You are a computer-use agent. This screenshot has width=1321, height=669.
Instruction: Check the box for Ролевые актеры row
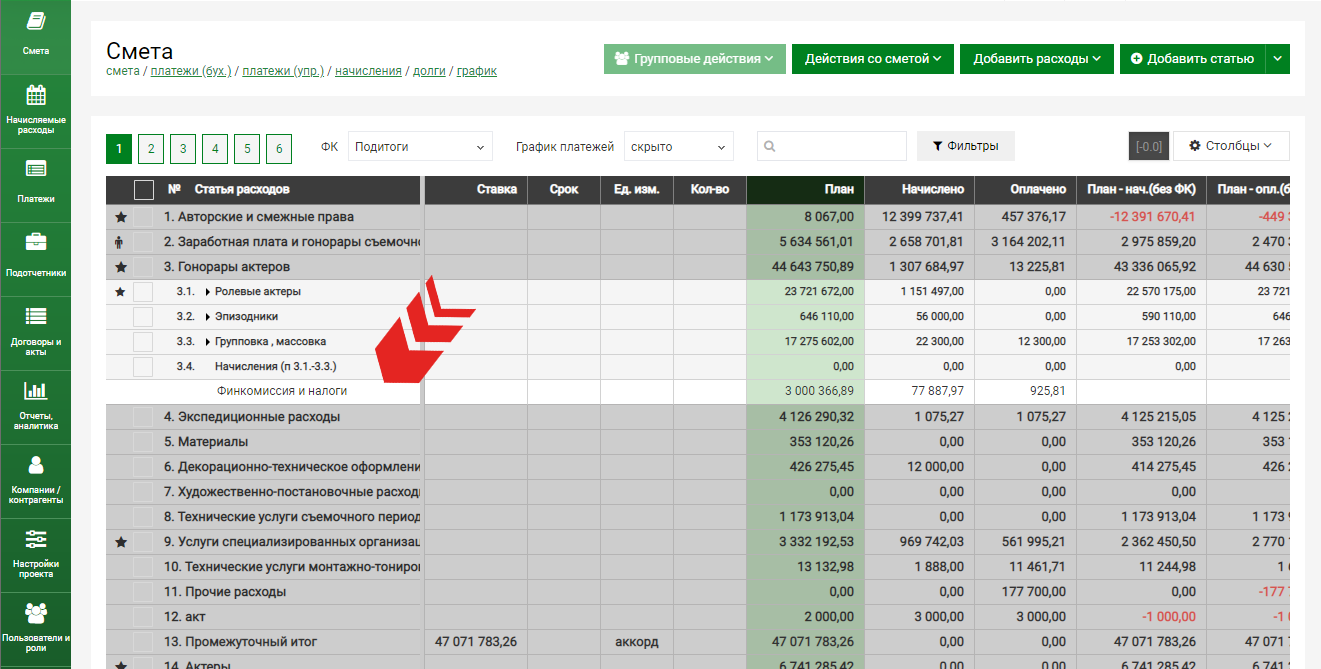tap(143, 292)
